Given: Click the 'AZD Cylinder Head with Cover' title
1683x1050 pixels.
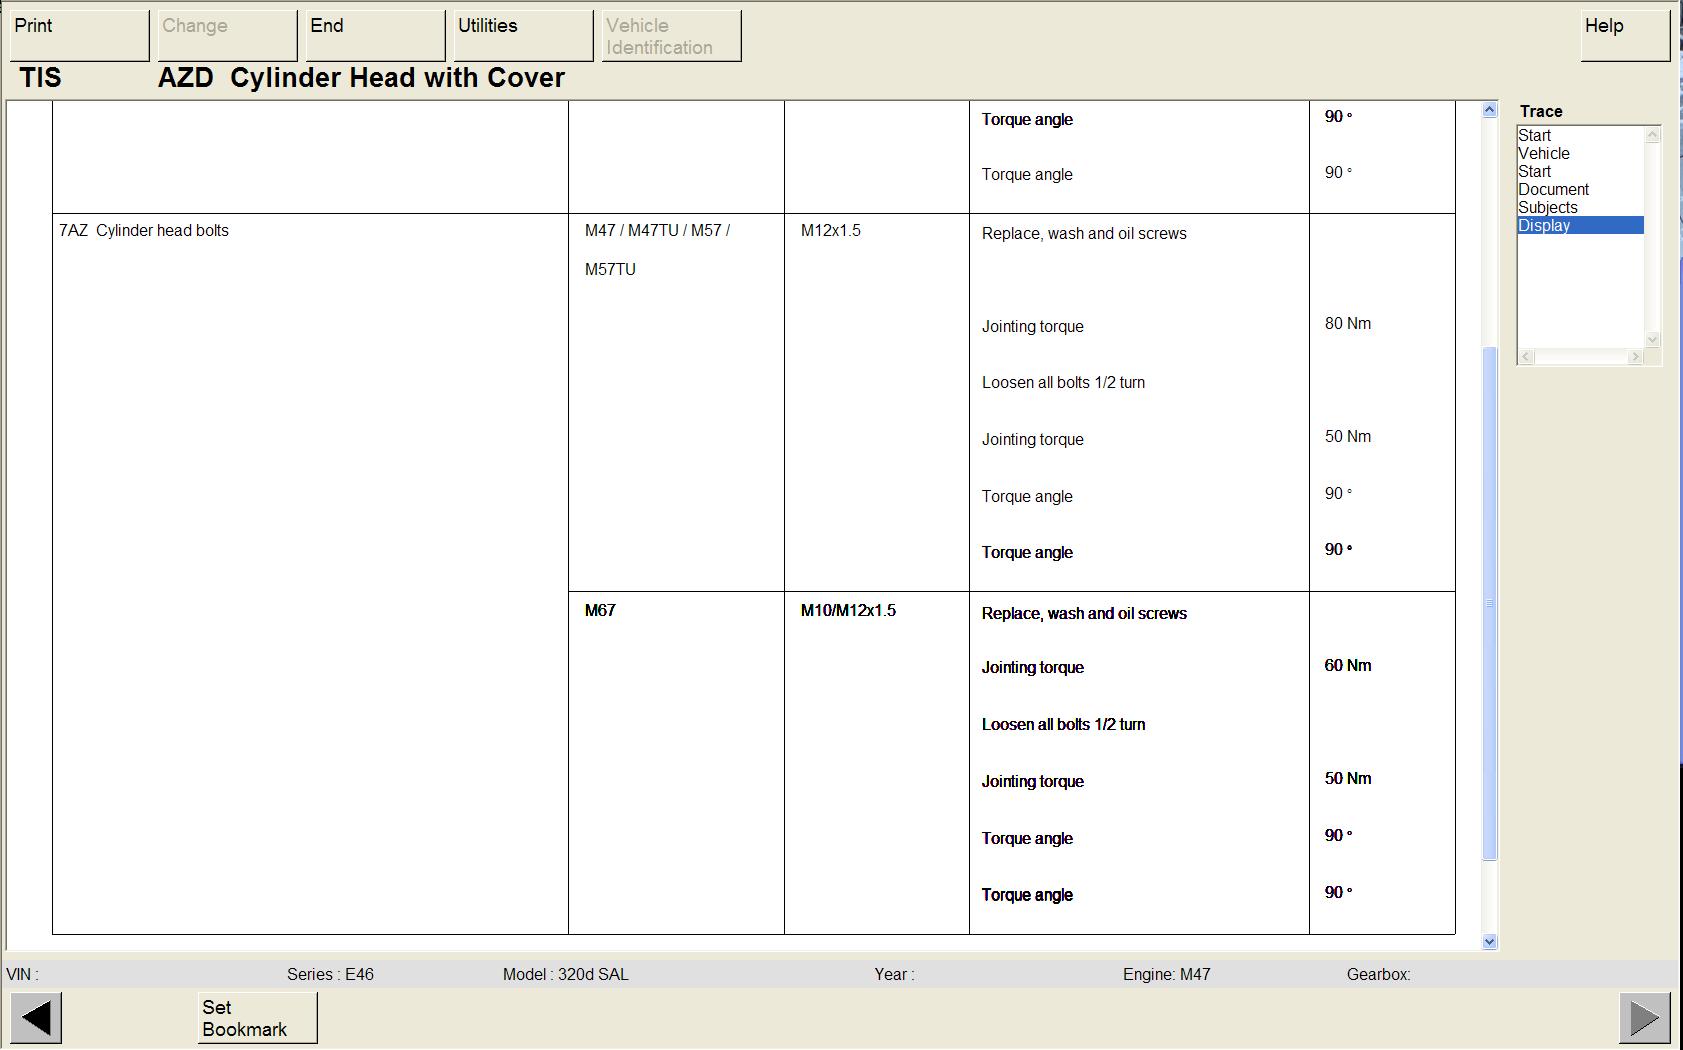Looking at the screenshot, I should tap(361, 78).
